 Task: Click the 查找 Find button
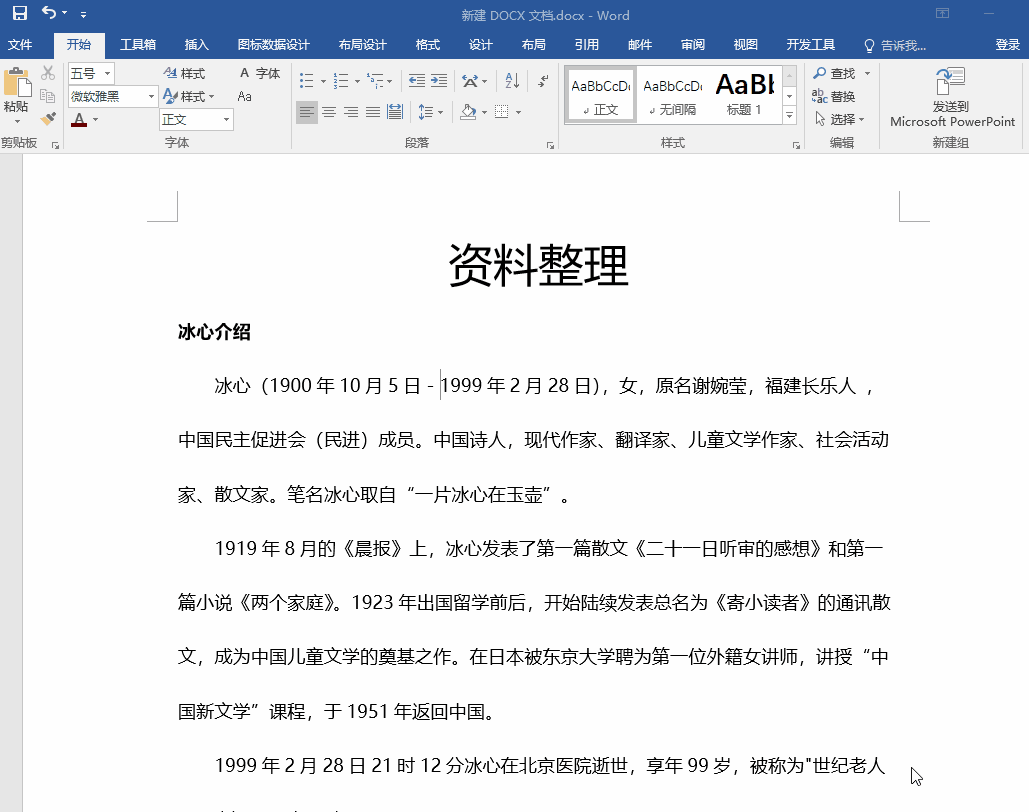point(835,73)
